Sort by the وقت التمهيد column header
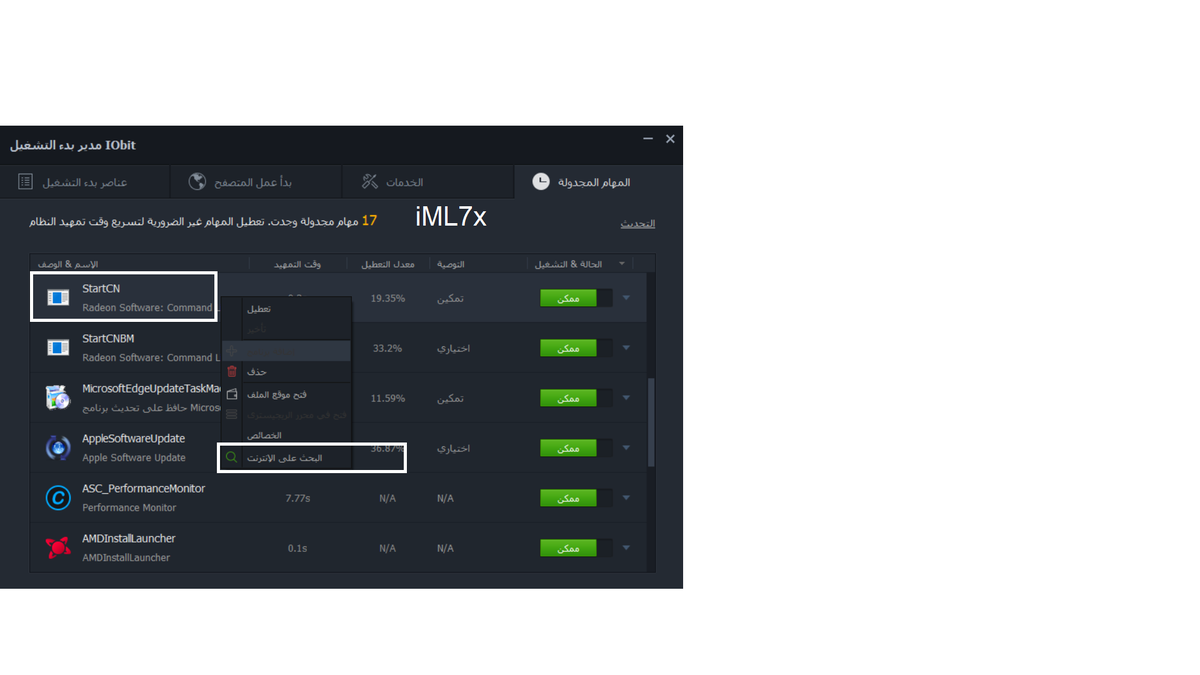Image resolution: width=1200 pixels, height=675 pixels. (x=298, y=264)
